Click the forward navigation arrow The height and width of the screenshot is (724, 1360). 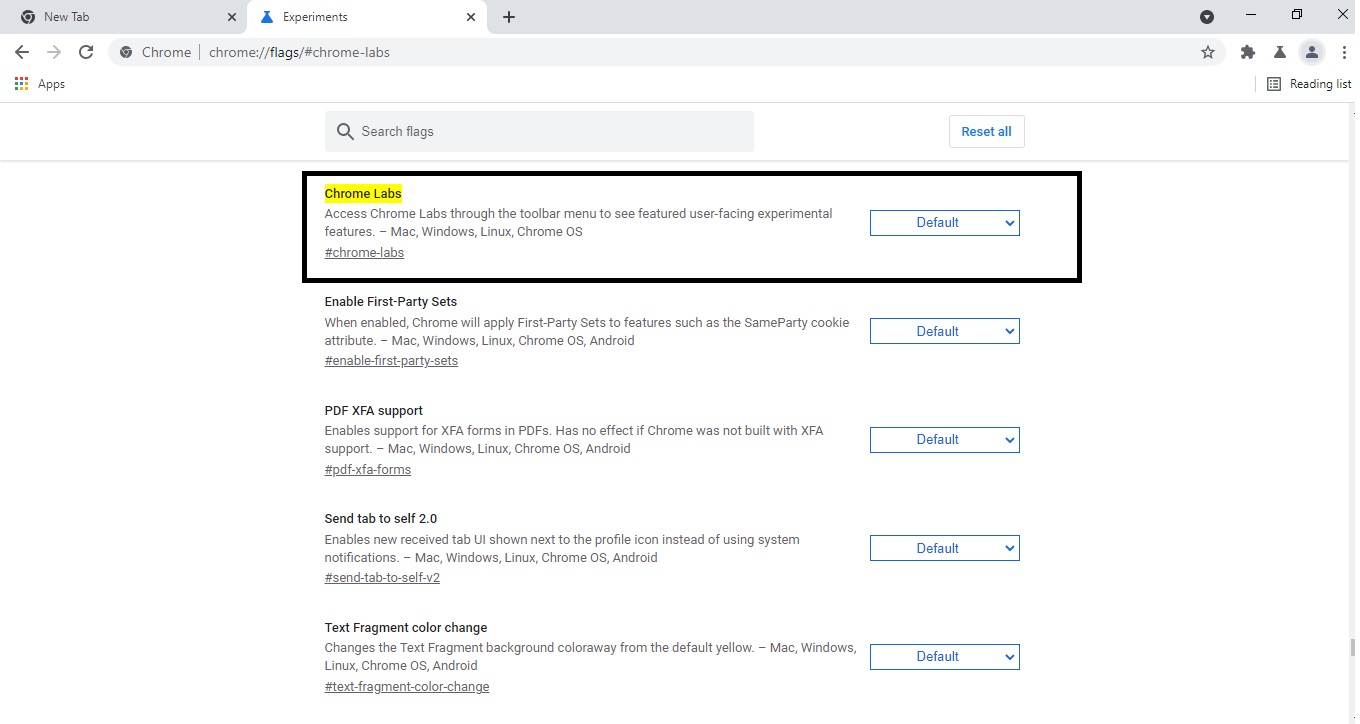tap(54, 52)
